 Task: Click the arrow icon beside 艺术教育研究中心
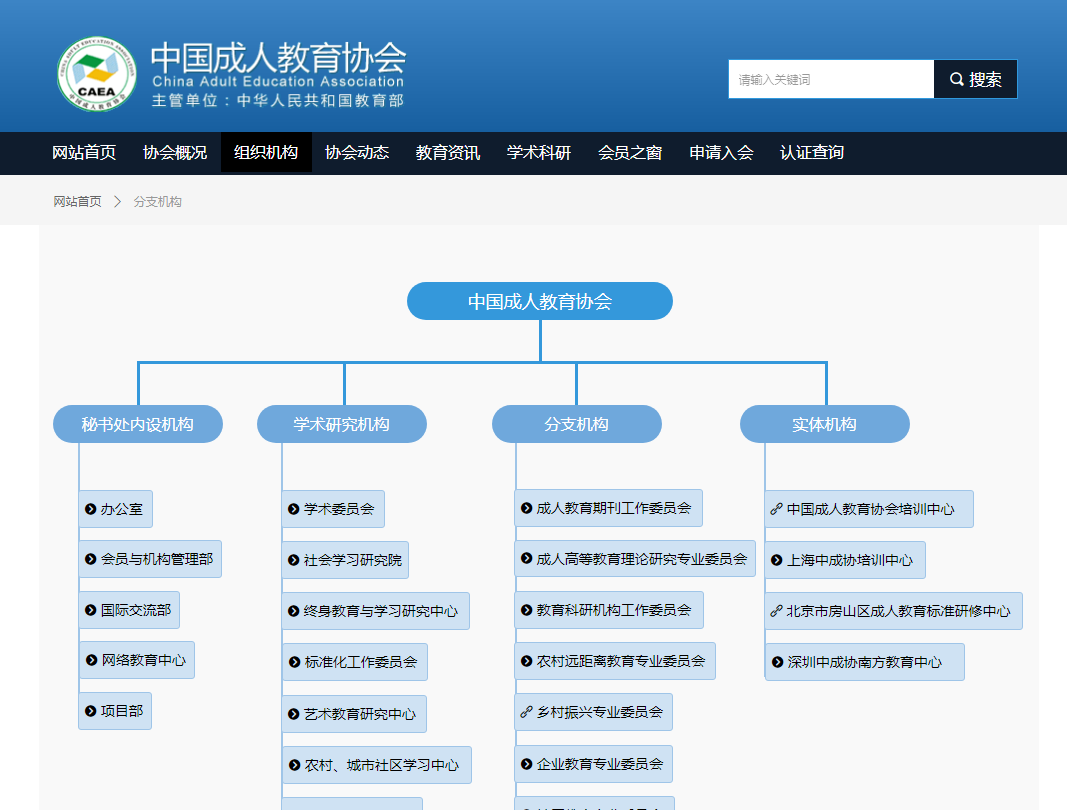[294, 714]
